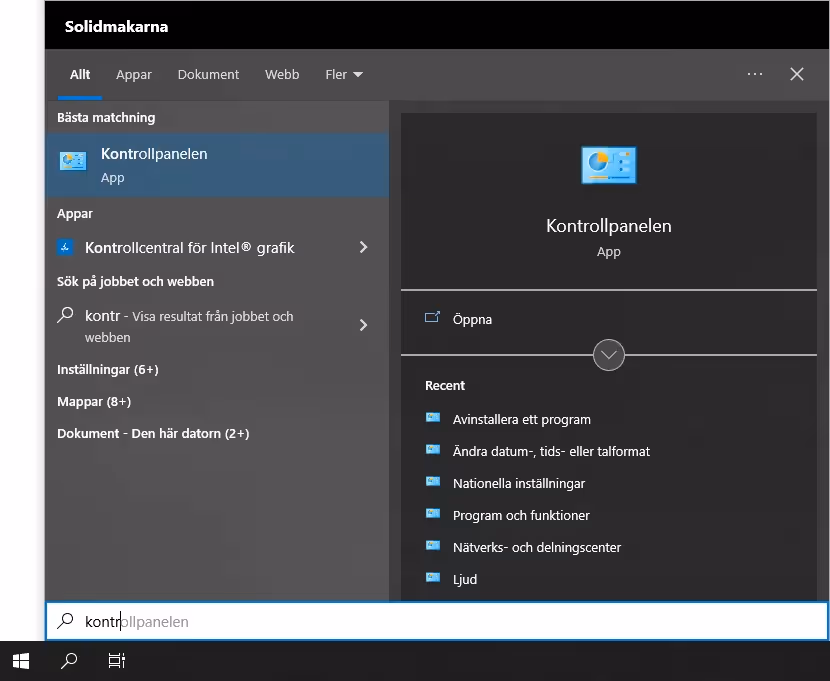
Task: Click the magnifier icon in search box
Action: [66, 621]
